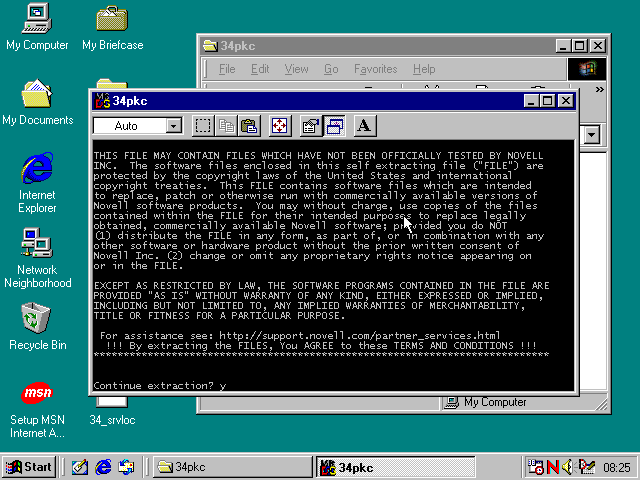Screen dimensions: 640x480
Task: Open the File menu in the folder window
Action: [227, 69]
